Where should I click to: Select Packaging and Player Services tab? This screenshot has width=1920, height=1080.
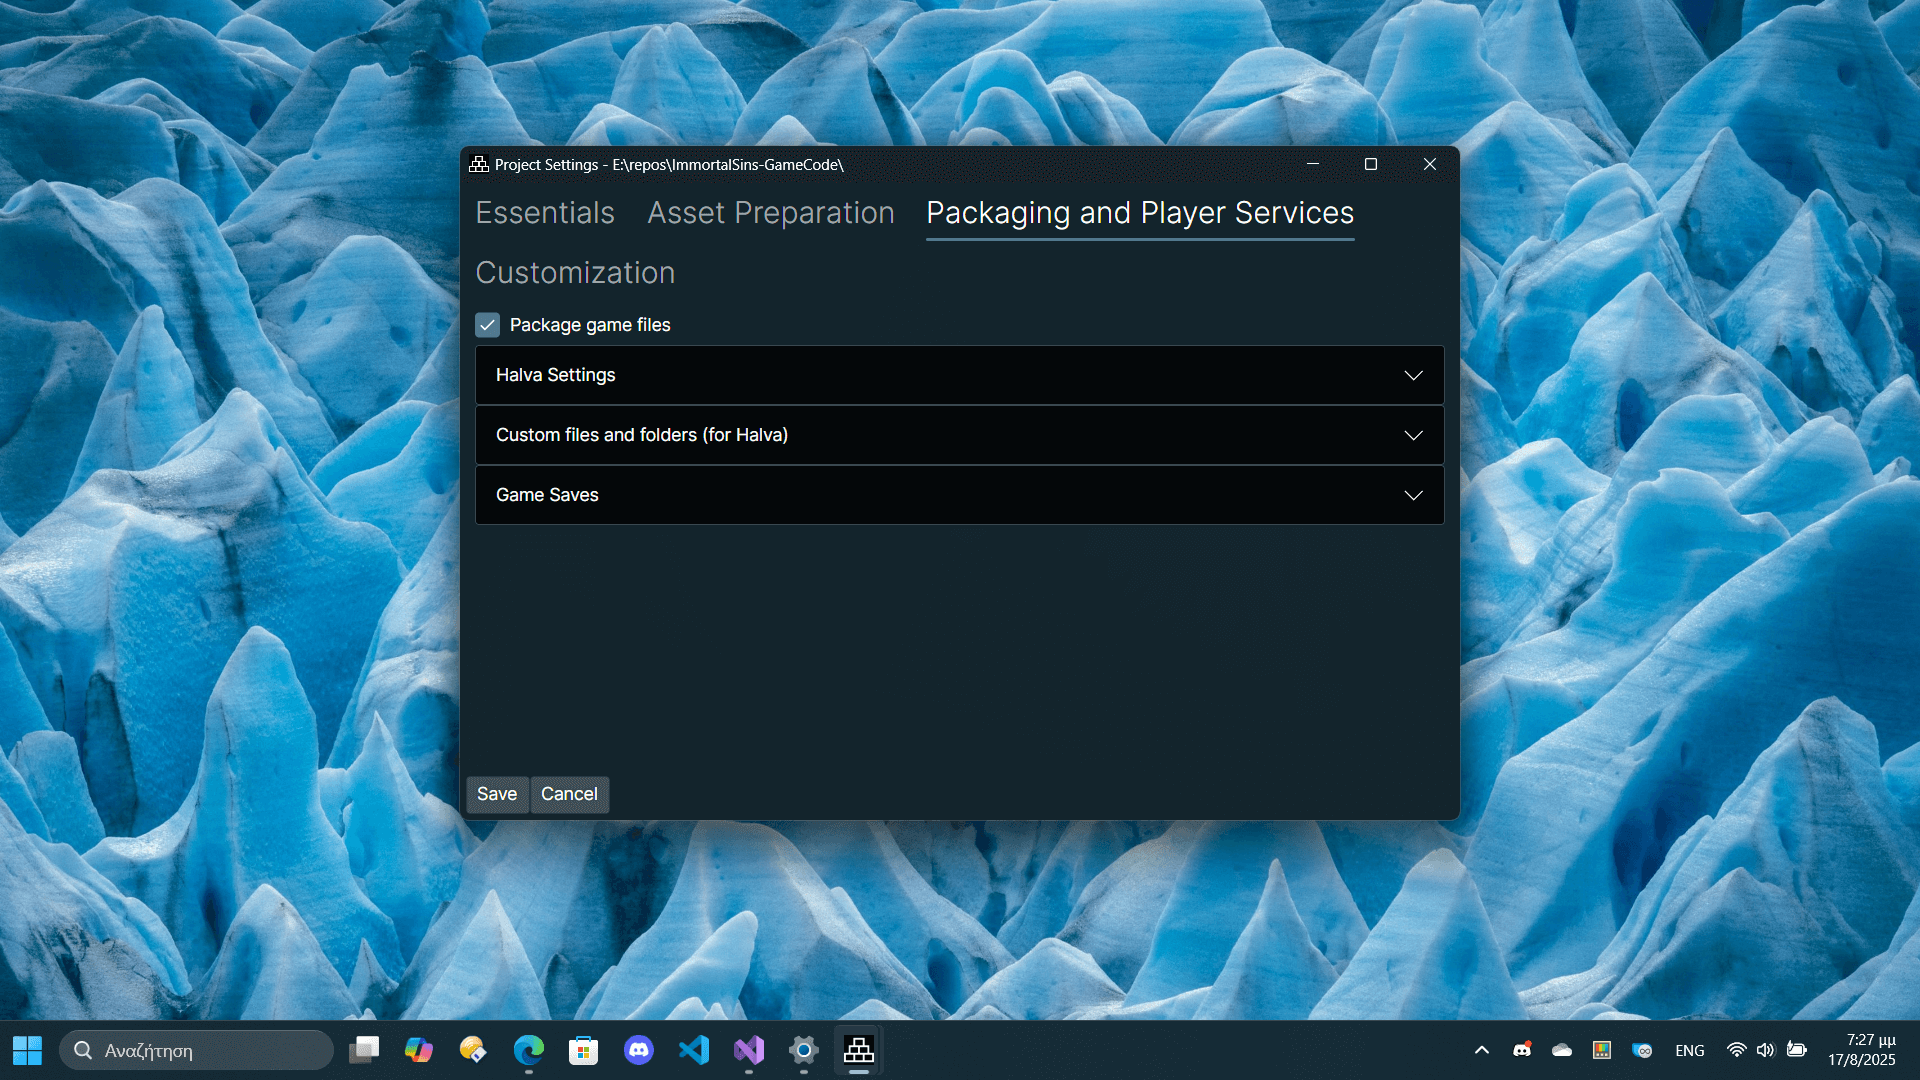[1140, 213]
